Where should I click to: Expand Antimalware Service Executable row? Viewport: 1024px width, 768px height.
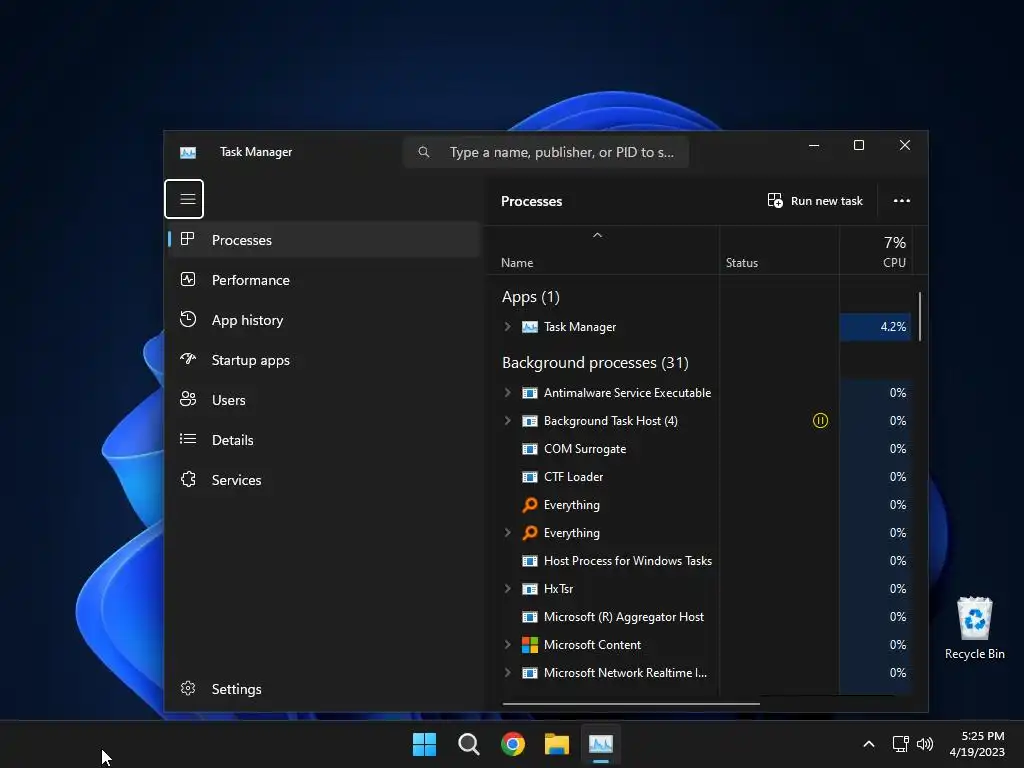[507, 392]
